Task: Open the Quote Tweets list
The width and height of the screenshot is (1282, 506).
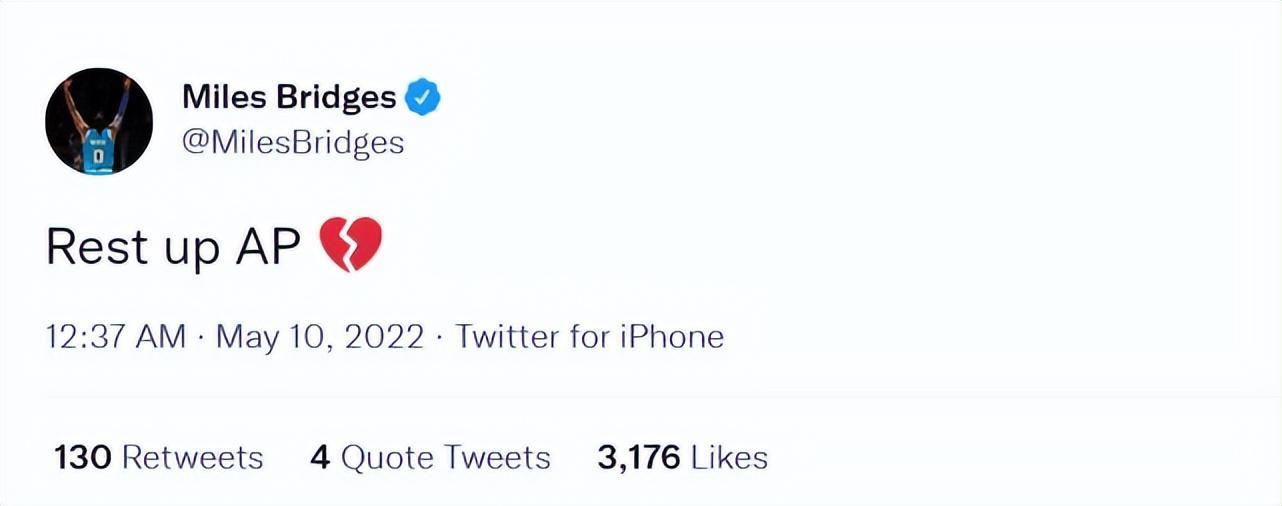Action: point(446,458)
